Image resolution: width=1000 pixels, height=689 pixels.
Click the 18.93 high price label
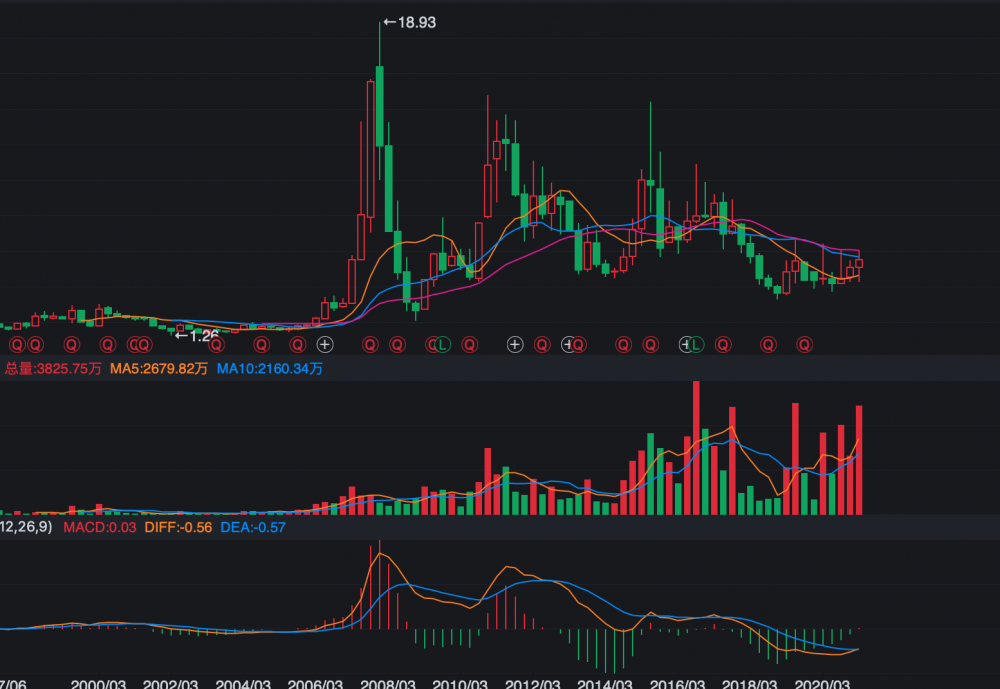point(410,22)
